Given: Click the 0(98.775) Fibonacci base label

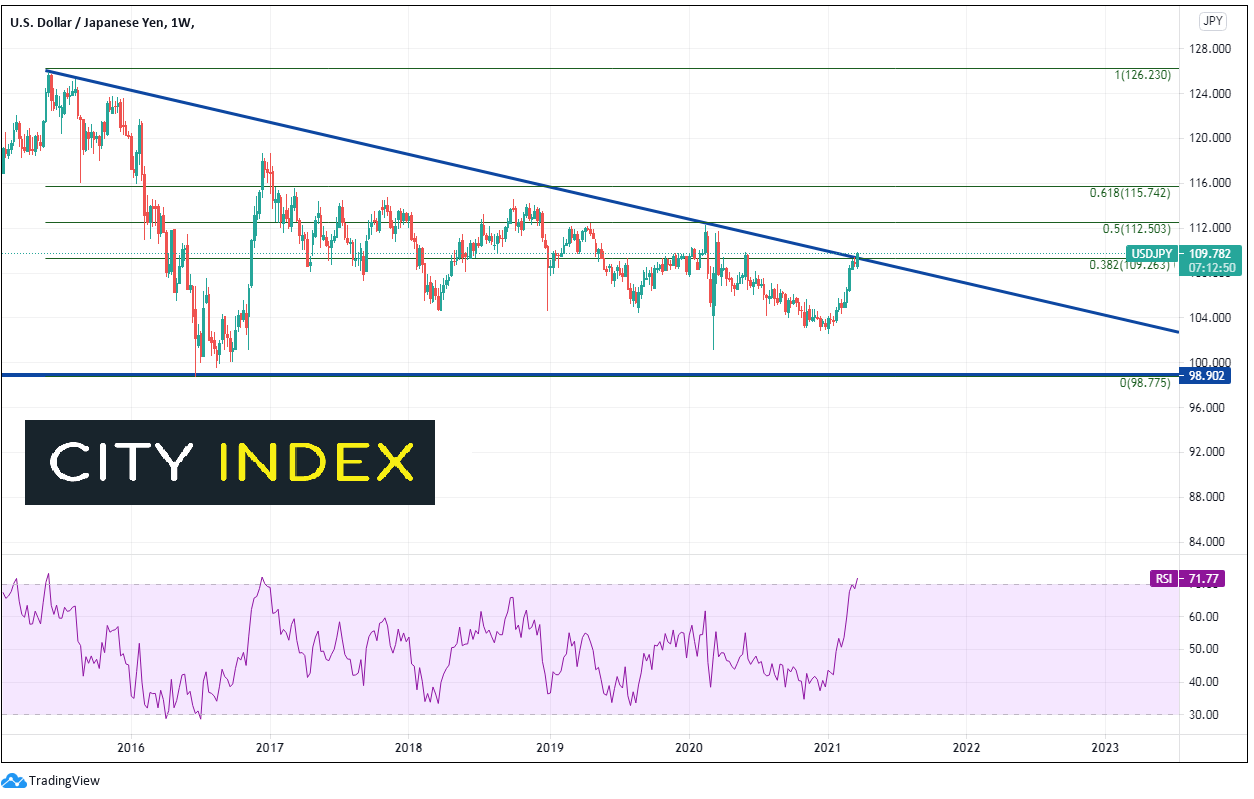Looking at the screenshot, I should (x=1145, y=383).
